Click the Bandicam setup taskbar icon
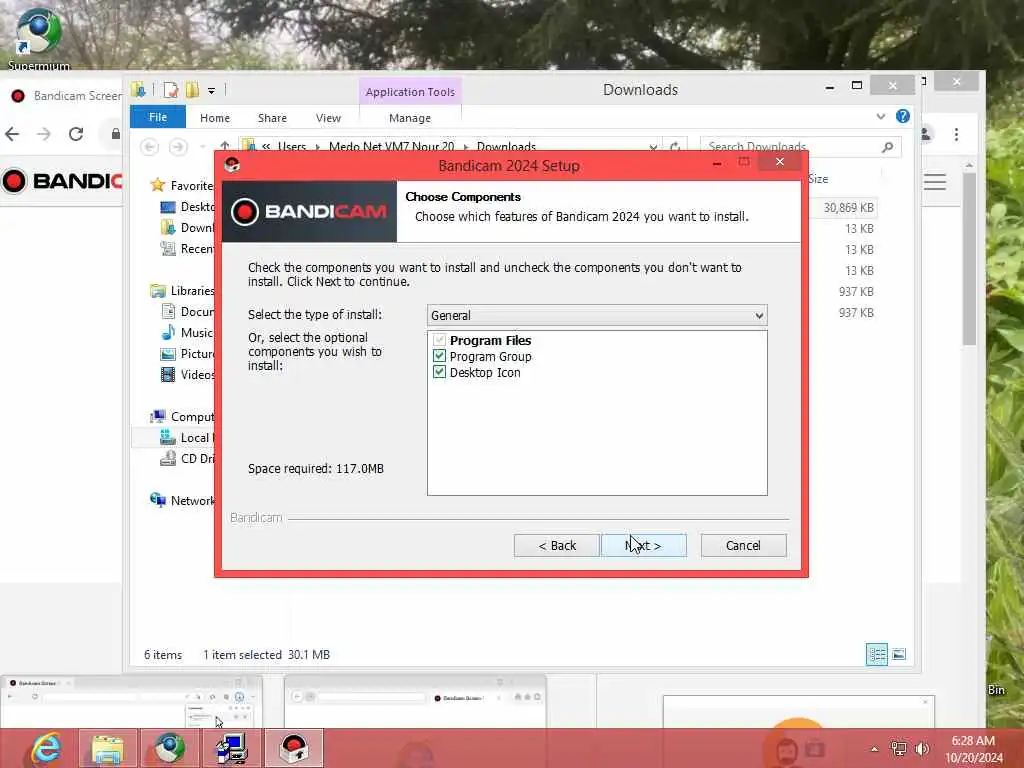 point(293,748)
